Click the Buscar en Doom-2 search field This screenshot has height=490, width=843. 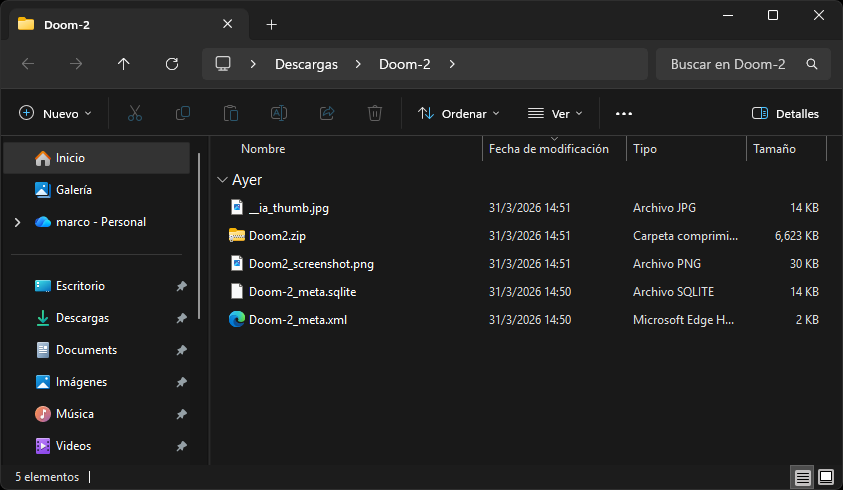point(730,64)
